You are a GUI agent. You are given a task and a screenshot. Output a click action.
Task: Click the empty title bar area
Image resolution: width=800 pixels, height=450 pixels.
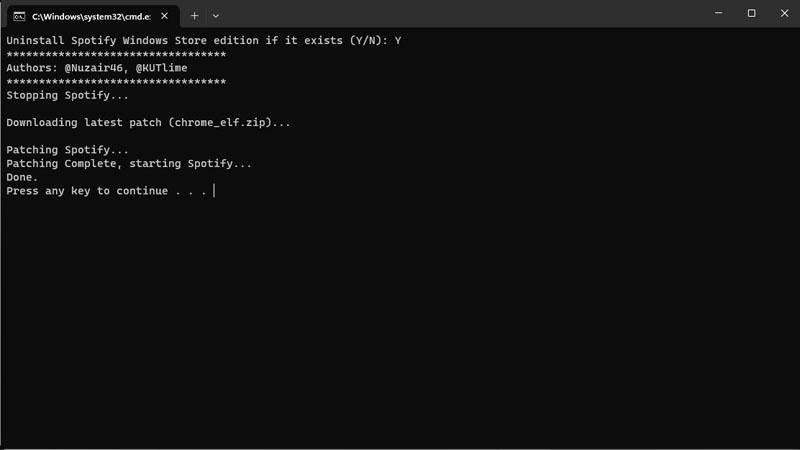coord(459,14)
